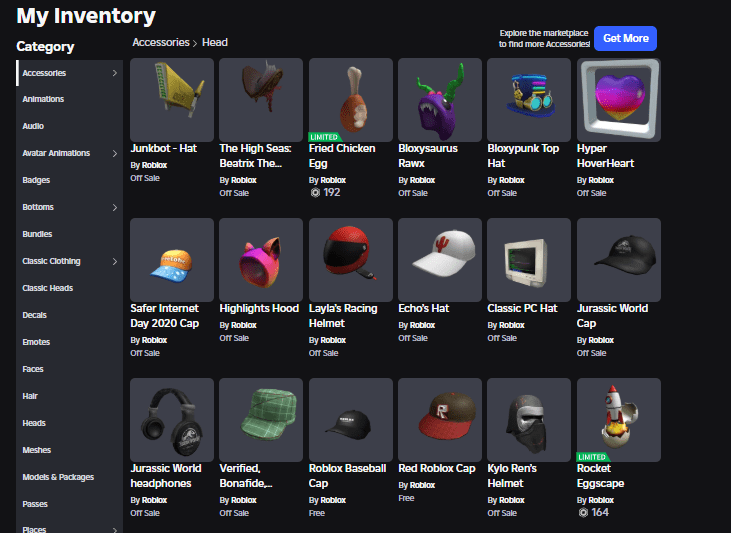Open the Red Roblox Cap title link
The height and width of the screenshot is (533, 731).
[x=437, y=468]
